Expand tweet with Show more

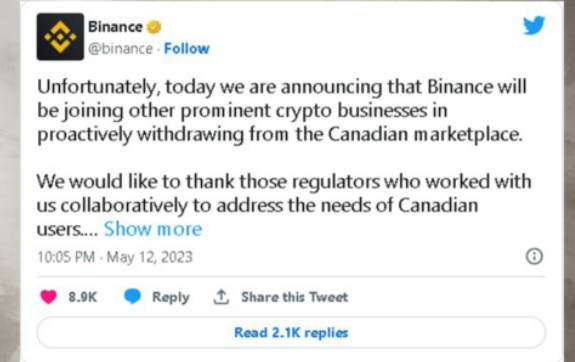(x=153, y=229)
